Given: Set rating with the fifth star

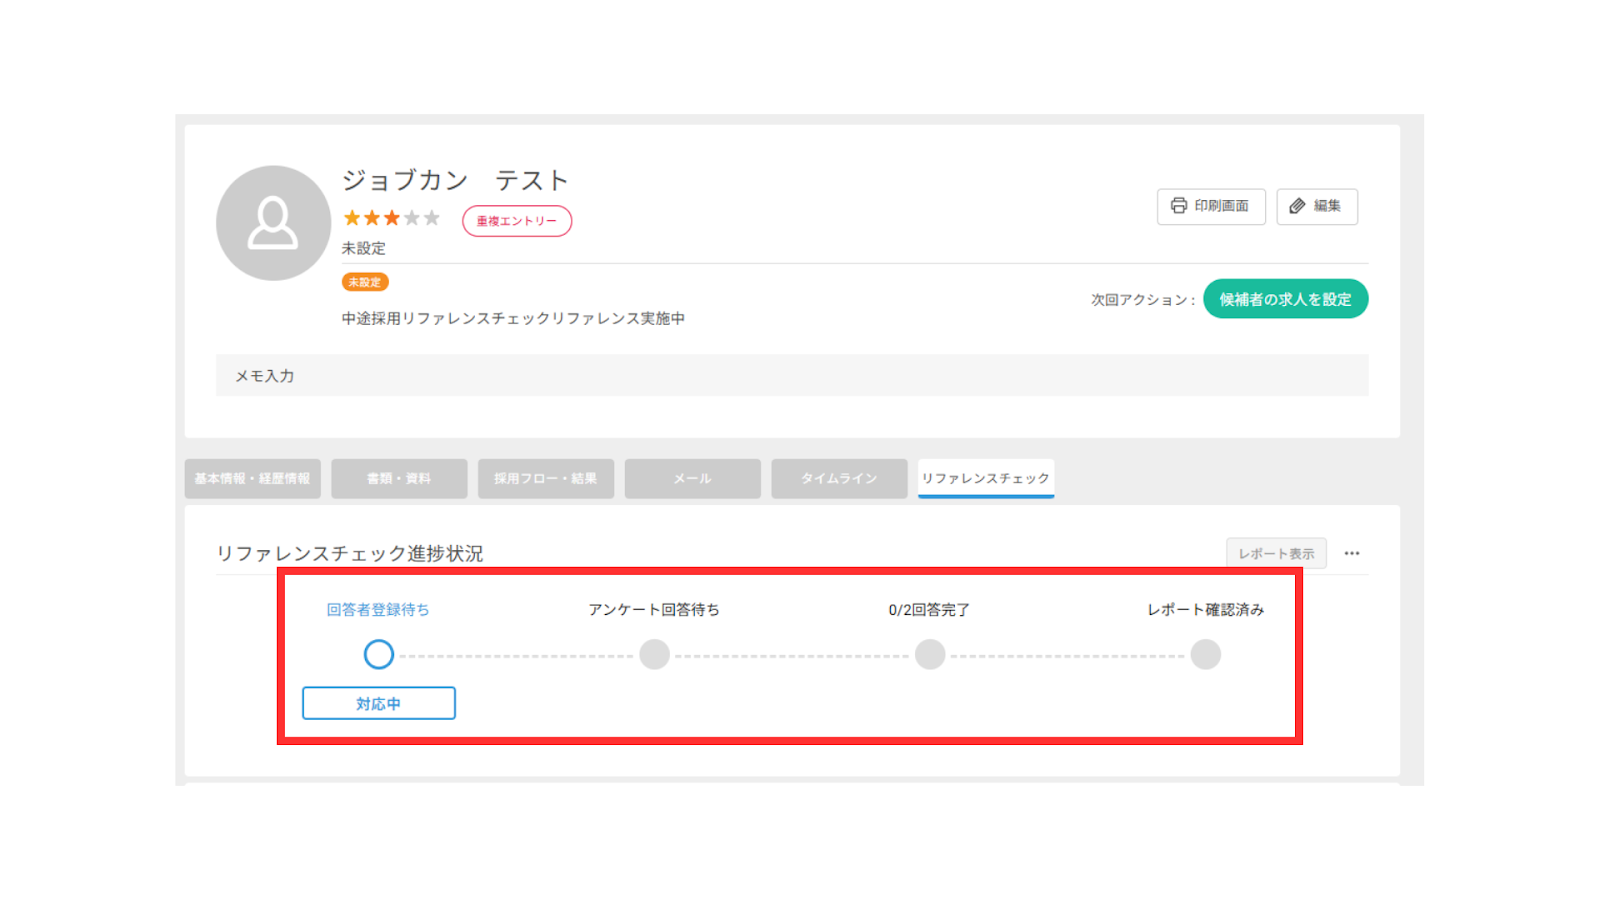Looking at the screenshot, I should 432,218.
